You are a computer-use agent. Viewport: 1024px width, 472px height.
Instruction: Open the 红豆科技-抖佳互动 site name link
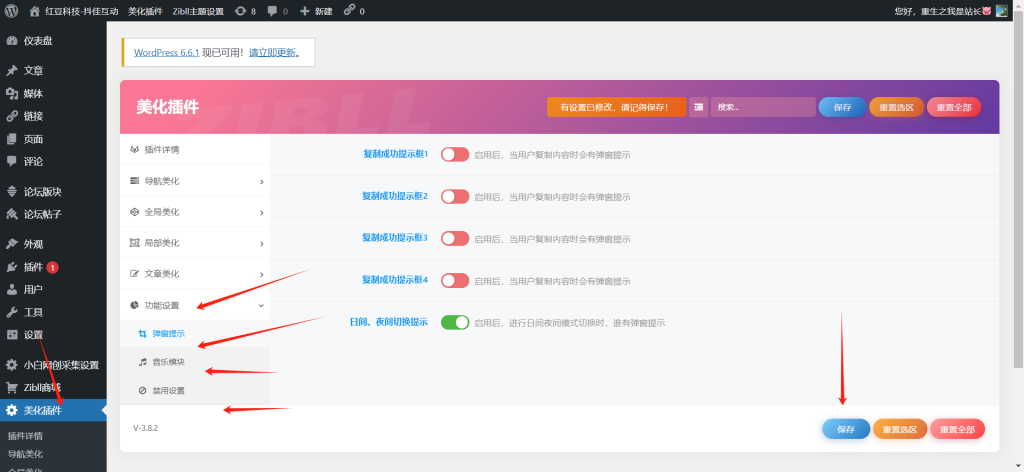[x=82, y=10]
